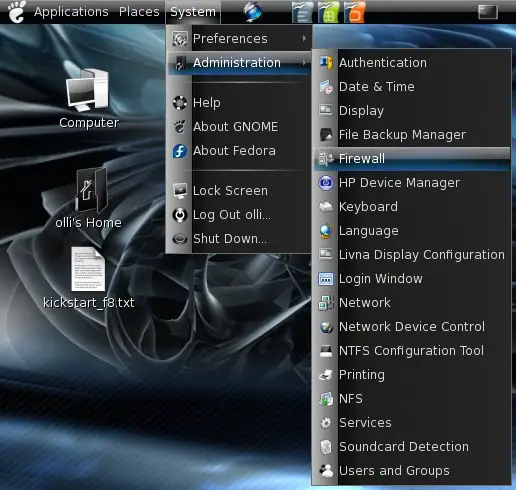This screenshot has width=516, height=490.
Task: Open the OpenOffice Impress launcher icon
Action: click(354, 12)
